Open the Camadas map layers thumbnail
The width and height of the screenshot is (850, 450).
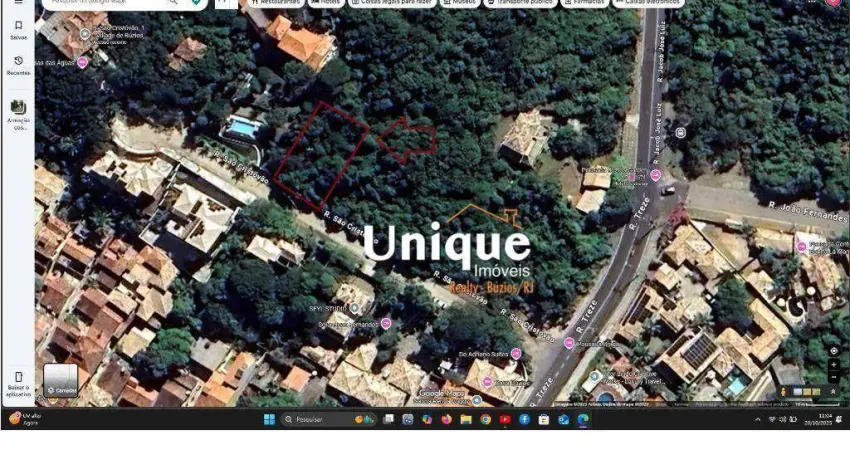pyautogui.click(x=60, y=380)
